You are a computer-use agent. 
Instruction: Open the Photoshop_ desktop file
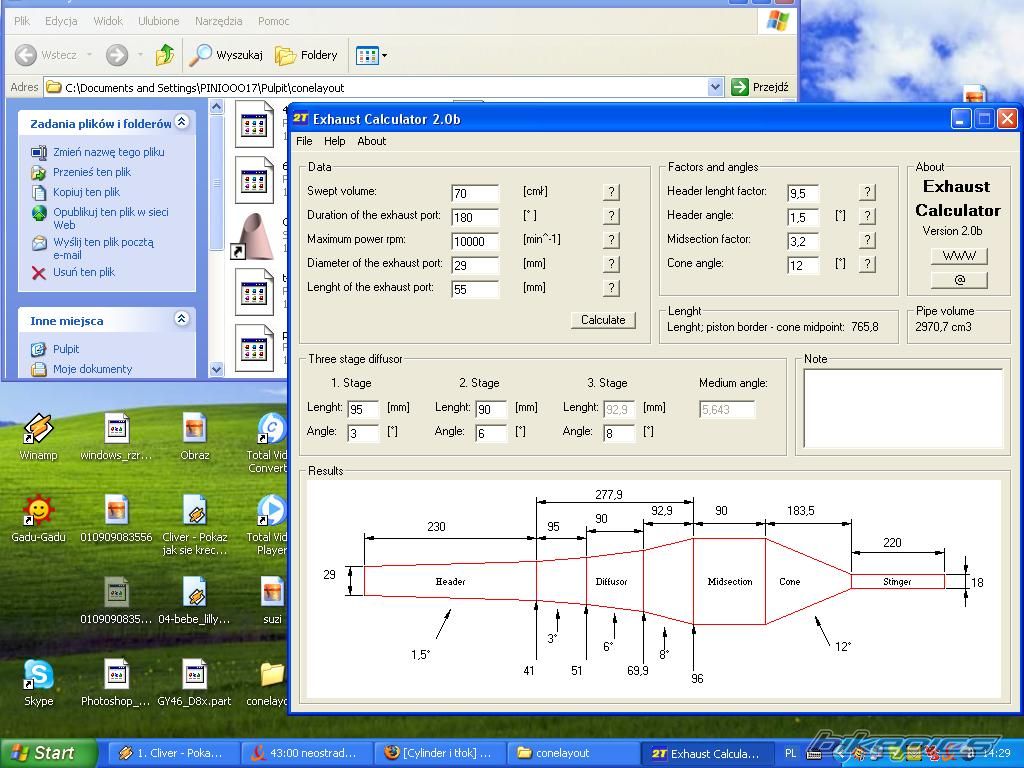(x=116, y=682)
